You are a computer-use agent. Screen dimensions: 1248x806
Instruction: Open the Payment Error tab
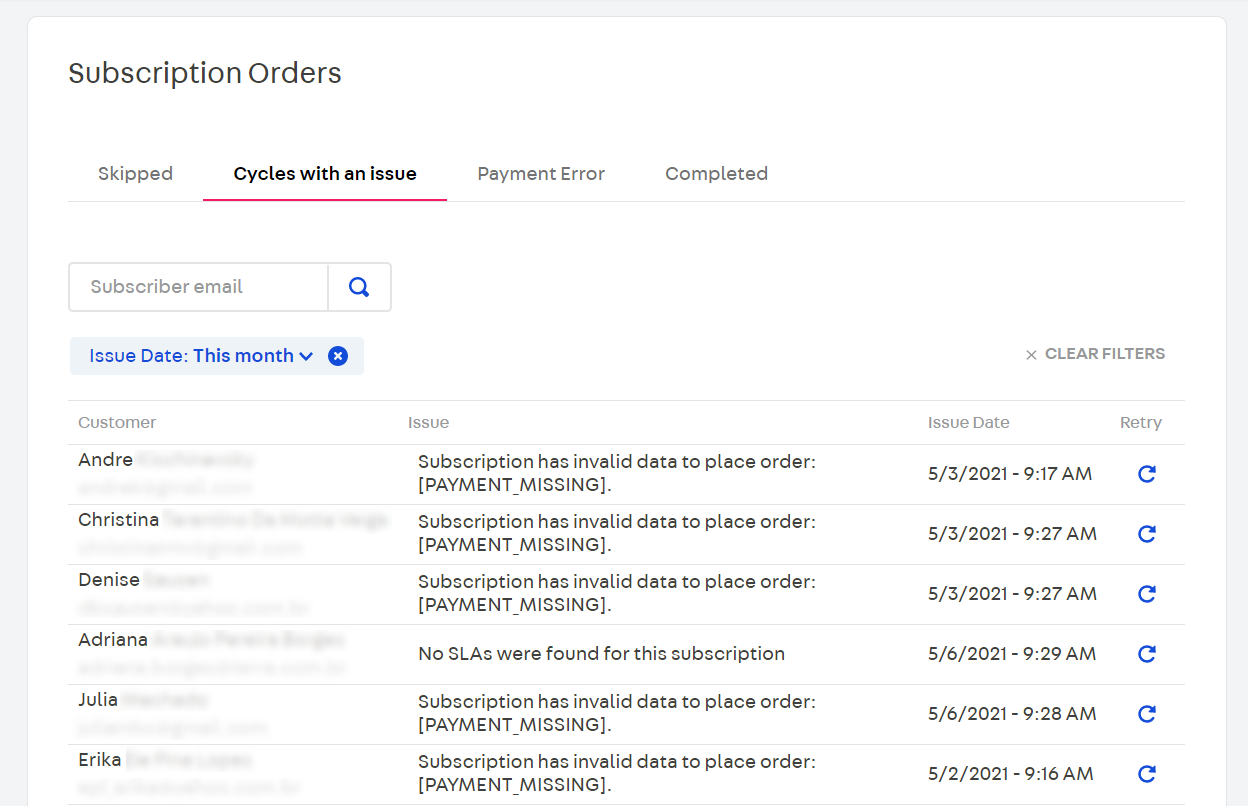click(541, 174)
